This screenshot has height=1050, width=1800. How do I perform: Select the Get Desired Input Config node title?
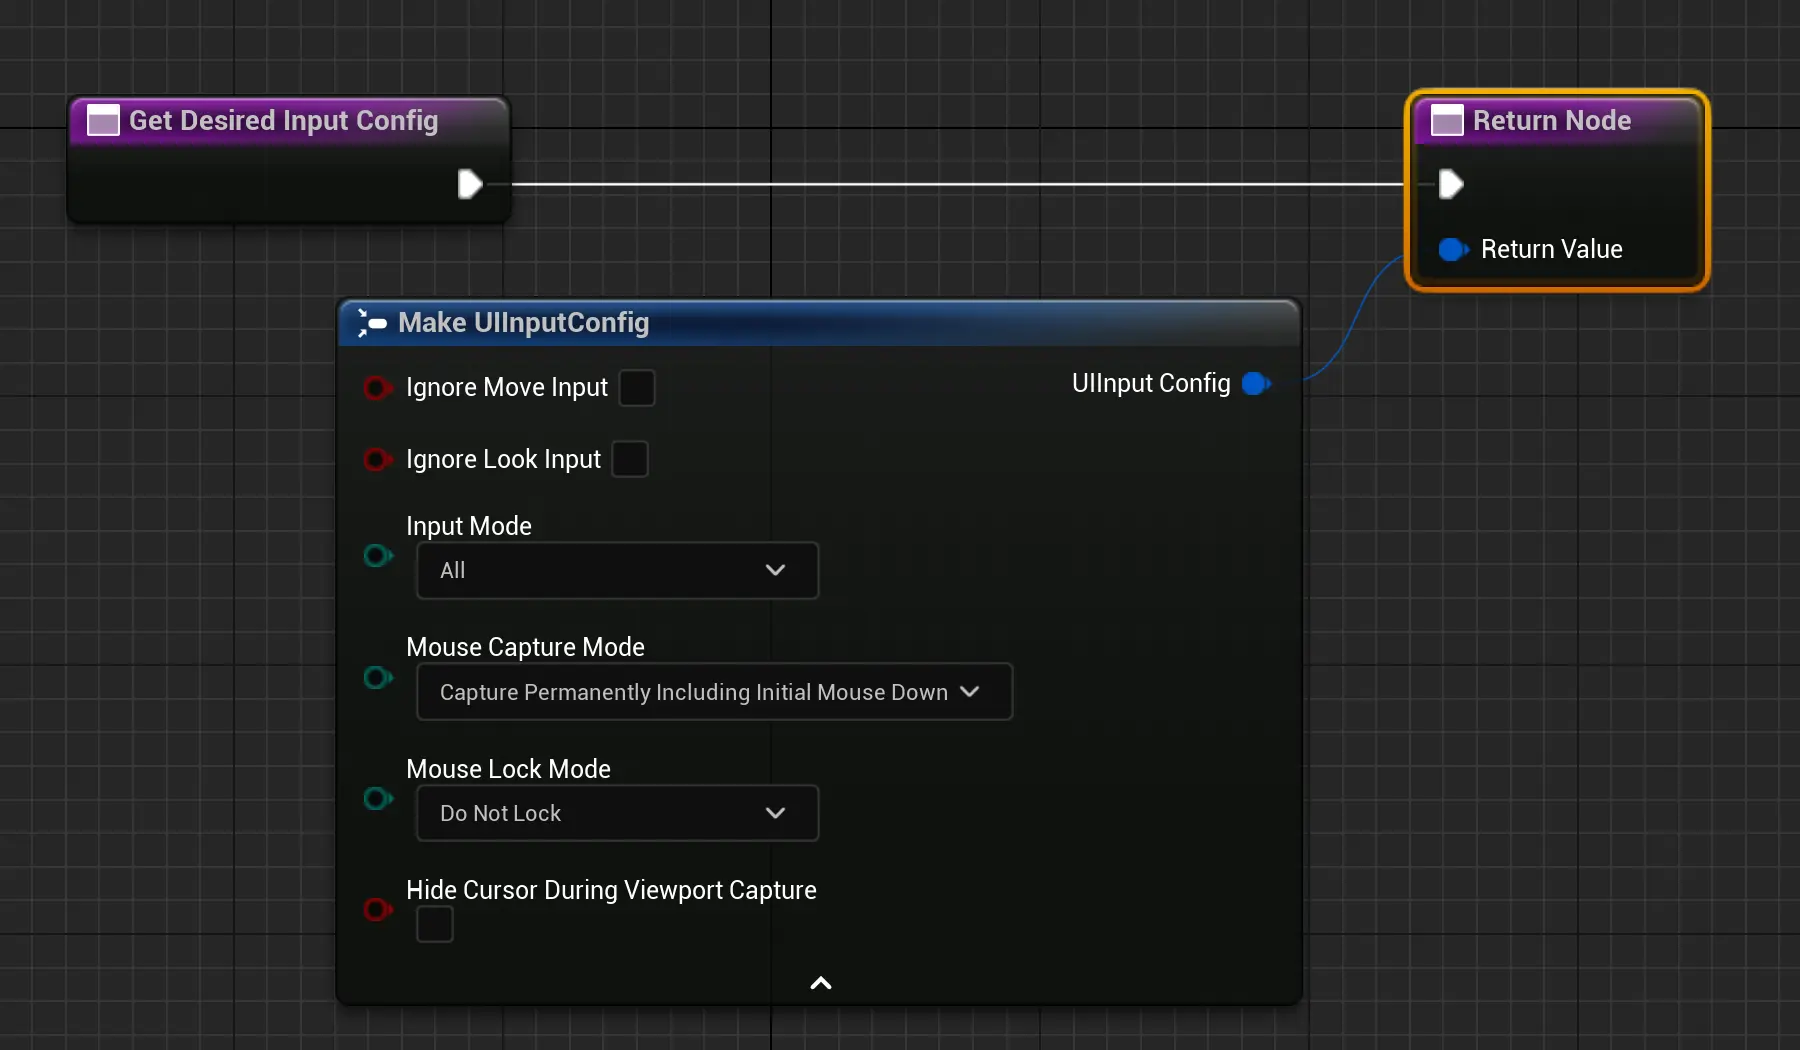pyautogui.click(x=283, y=121)
